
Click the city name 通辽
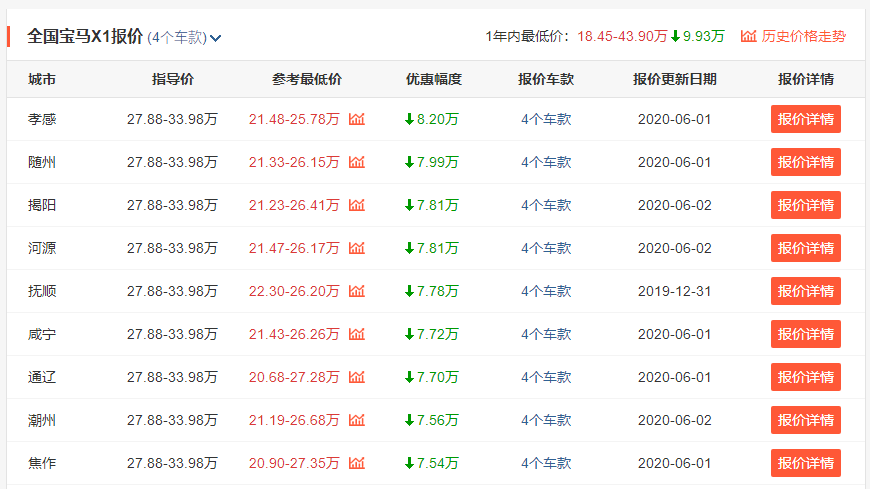[42, 377]
